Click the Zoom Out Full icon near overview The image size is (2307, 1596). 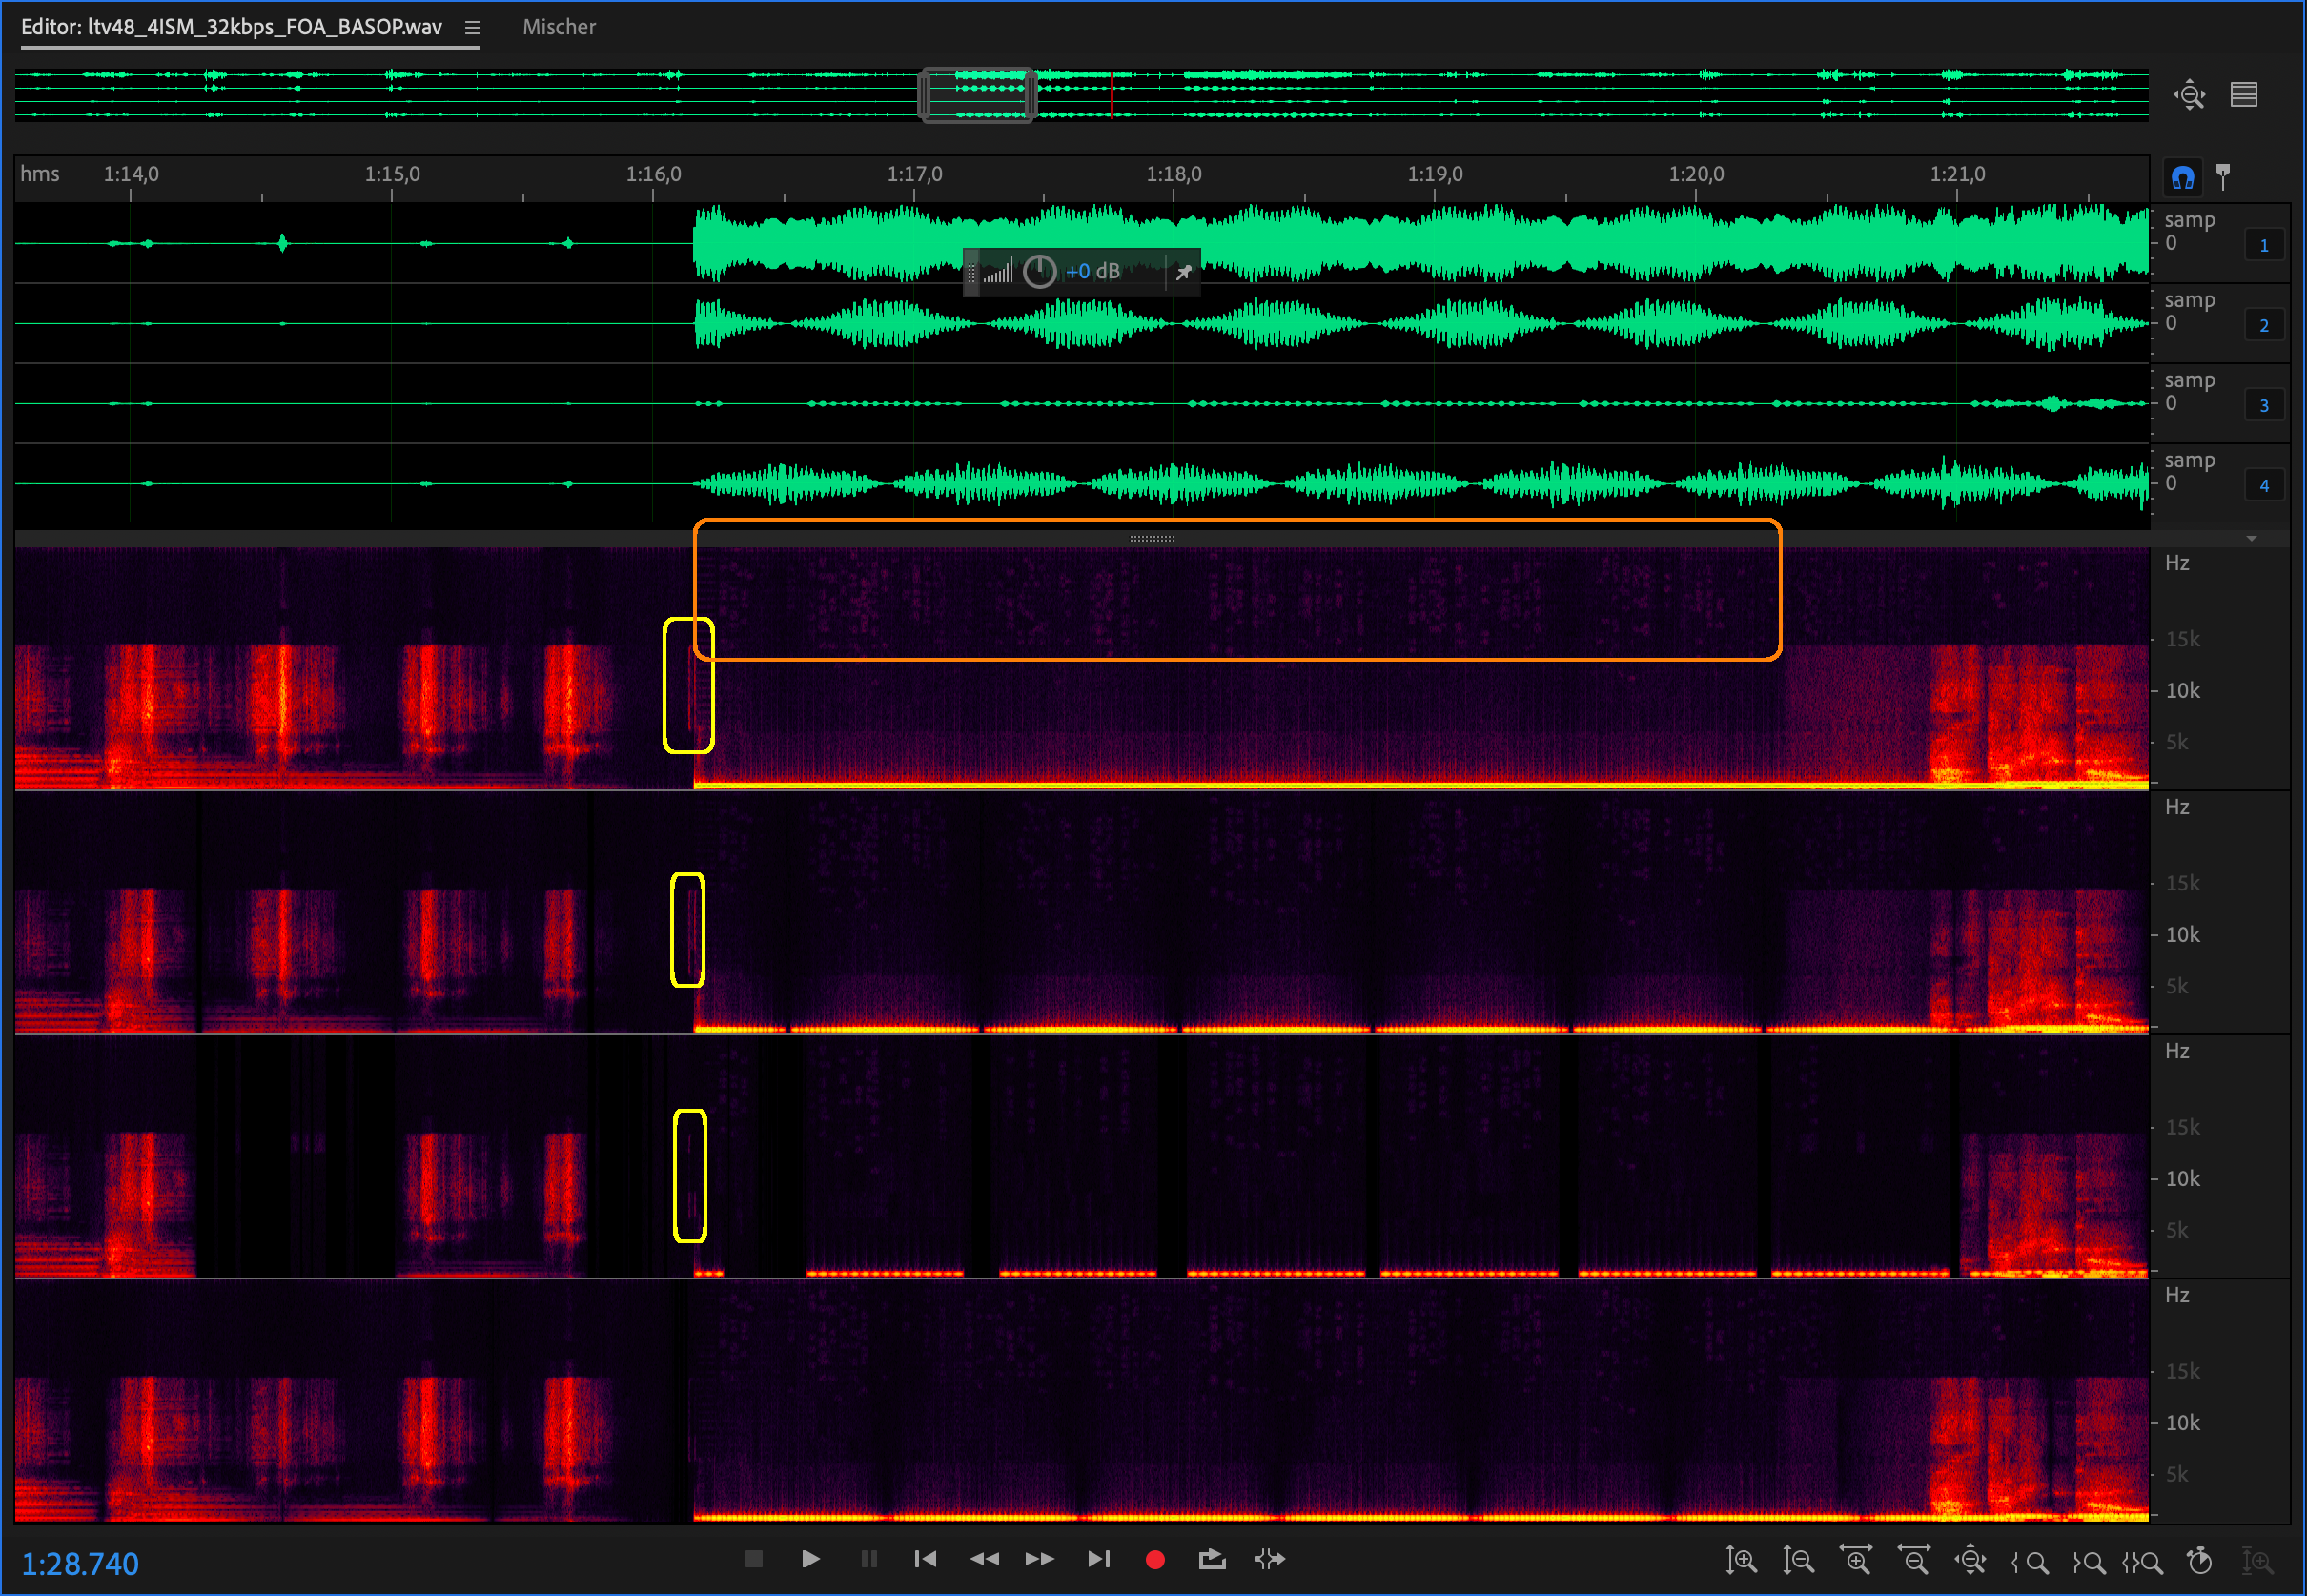(2188, 95)
